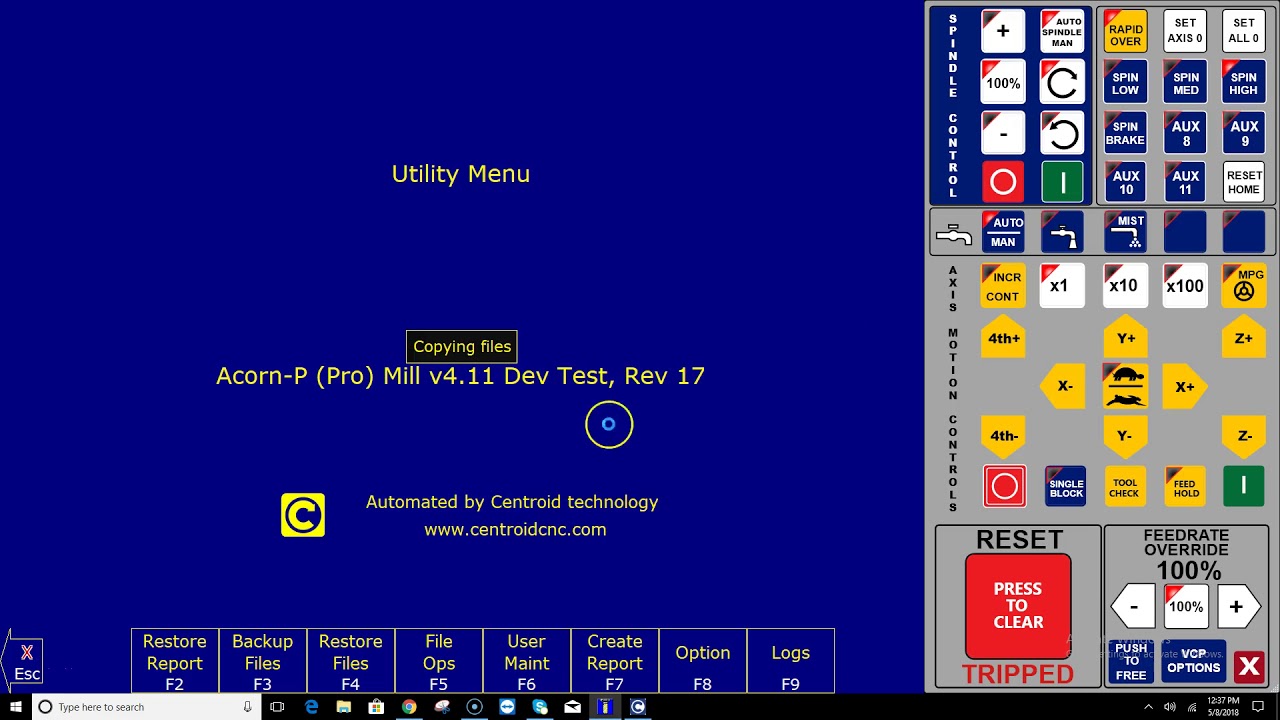This screenshot has width=1280, height=720.
Task: Open Restore Report F2 menu
Action: point(175,661)
